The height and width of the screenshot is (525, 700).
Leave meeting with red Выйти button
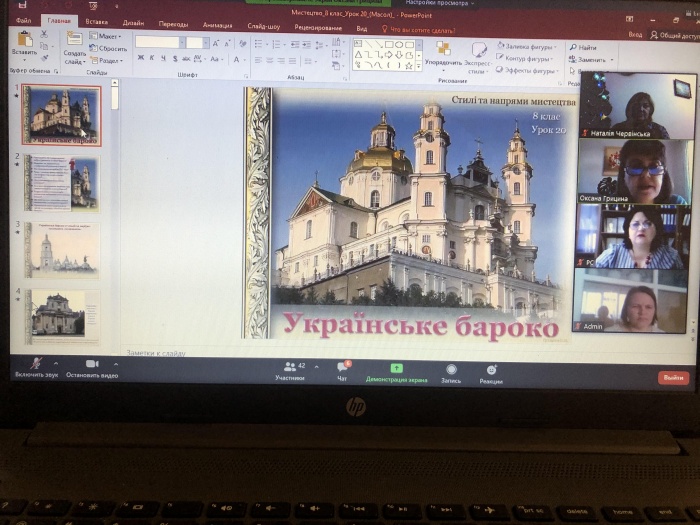(672, 377)
